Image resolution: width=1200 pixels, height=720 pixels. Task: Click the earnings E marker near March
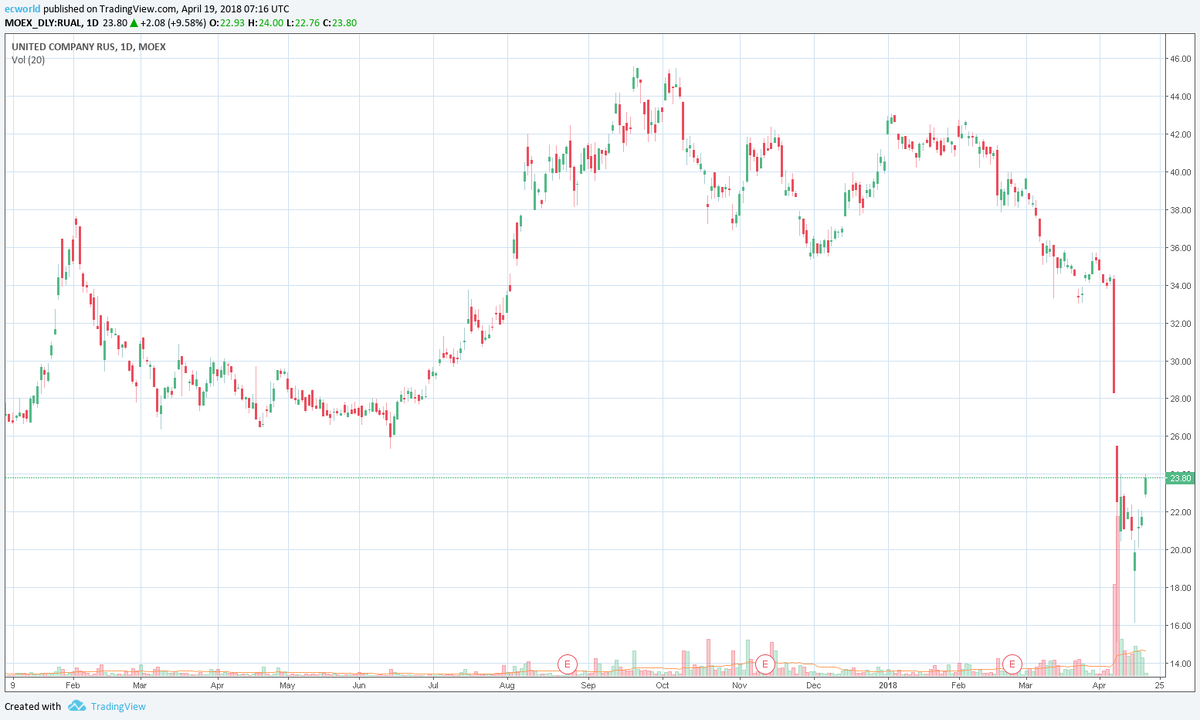click(1012, 663)
